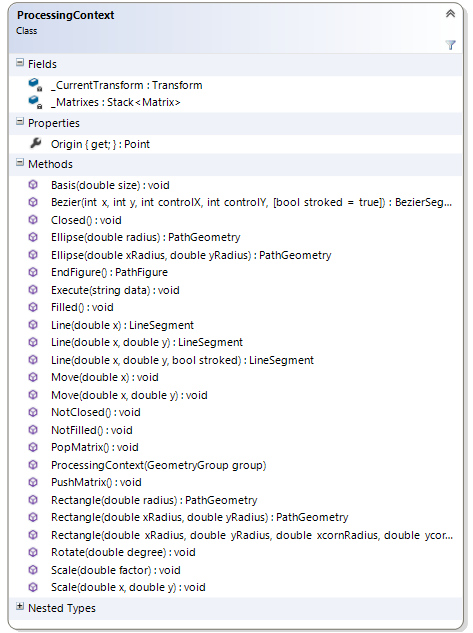Screen dimensions: 473x633
Task: Click the _CurrentTransform private field icon
Action: (x=35, y=85)
